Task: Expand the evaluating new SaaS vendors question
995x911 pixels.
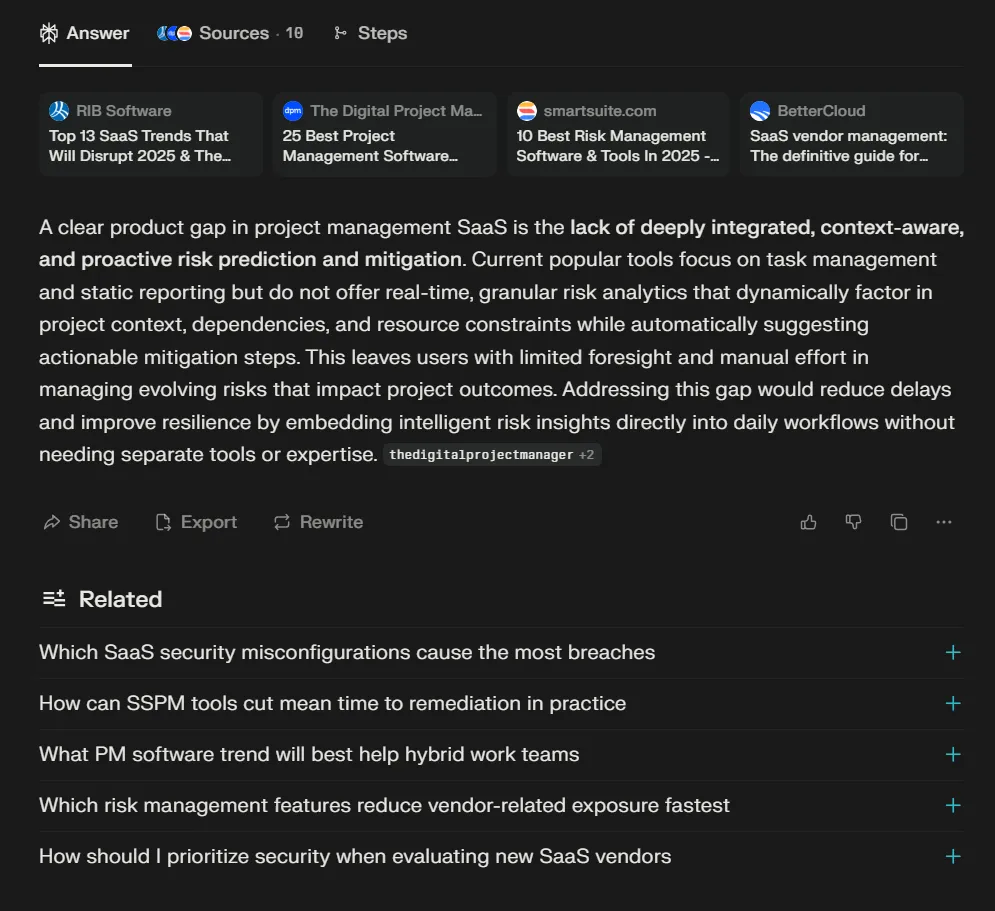Action: pos(953,856)
